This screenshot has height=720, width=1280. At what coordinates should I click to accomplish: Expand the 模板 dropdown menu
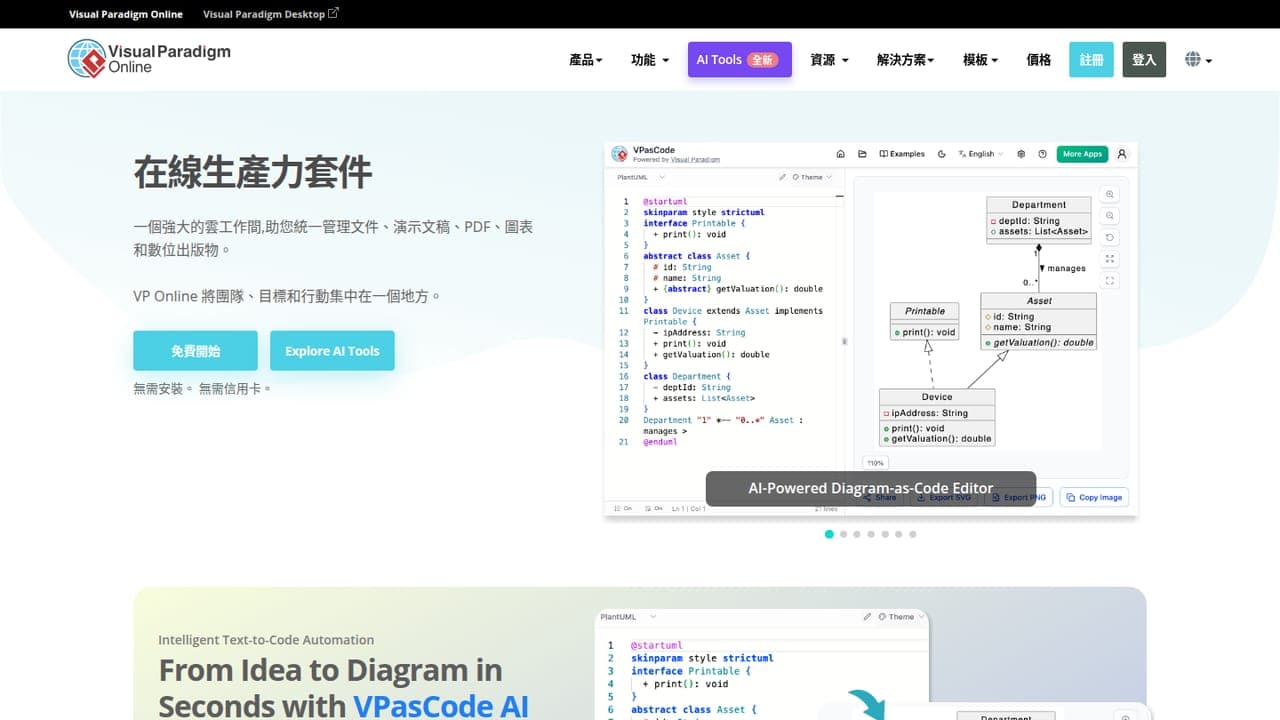980,60
